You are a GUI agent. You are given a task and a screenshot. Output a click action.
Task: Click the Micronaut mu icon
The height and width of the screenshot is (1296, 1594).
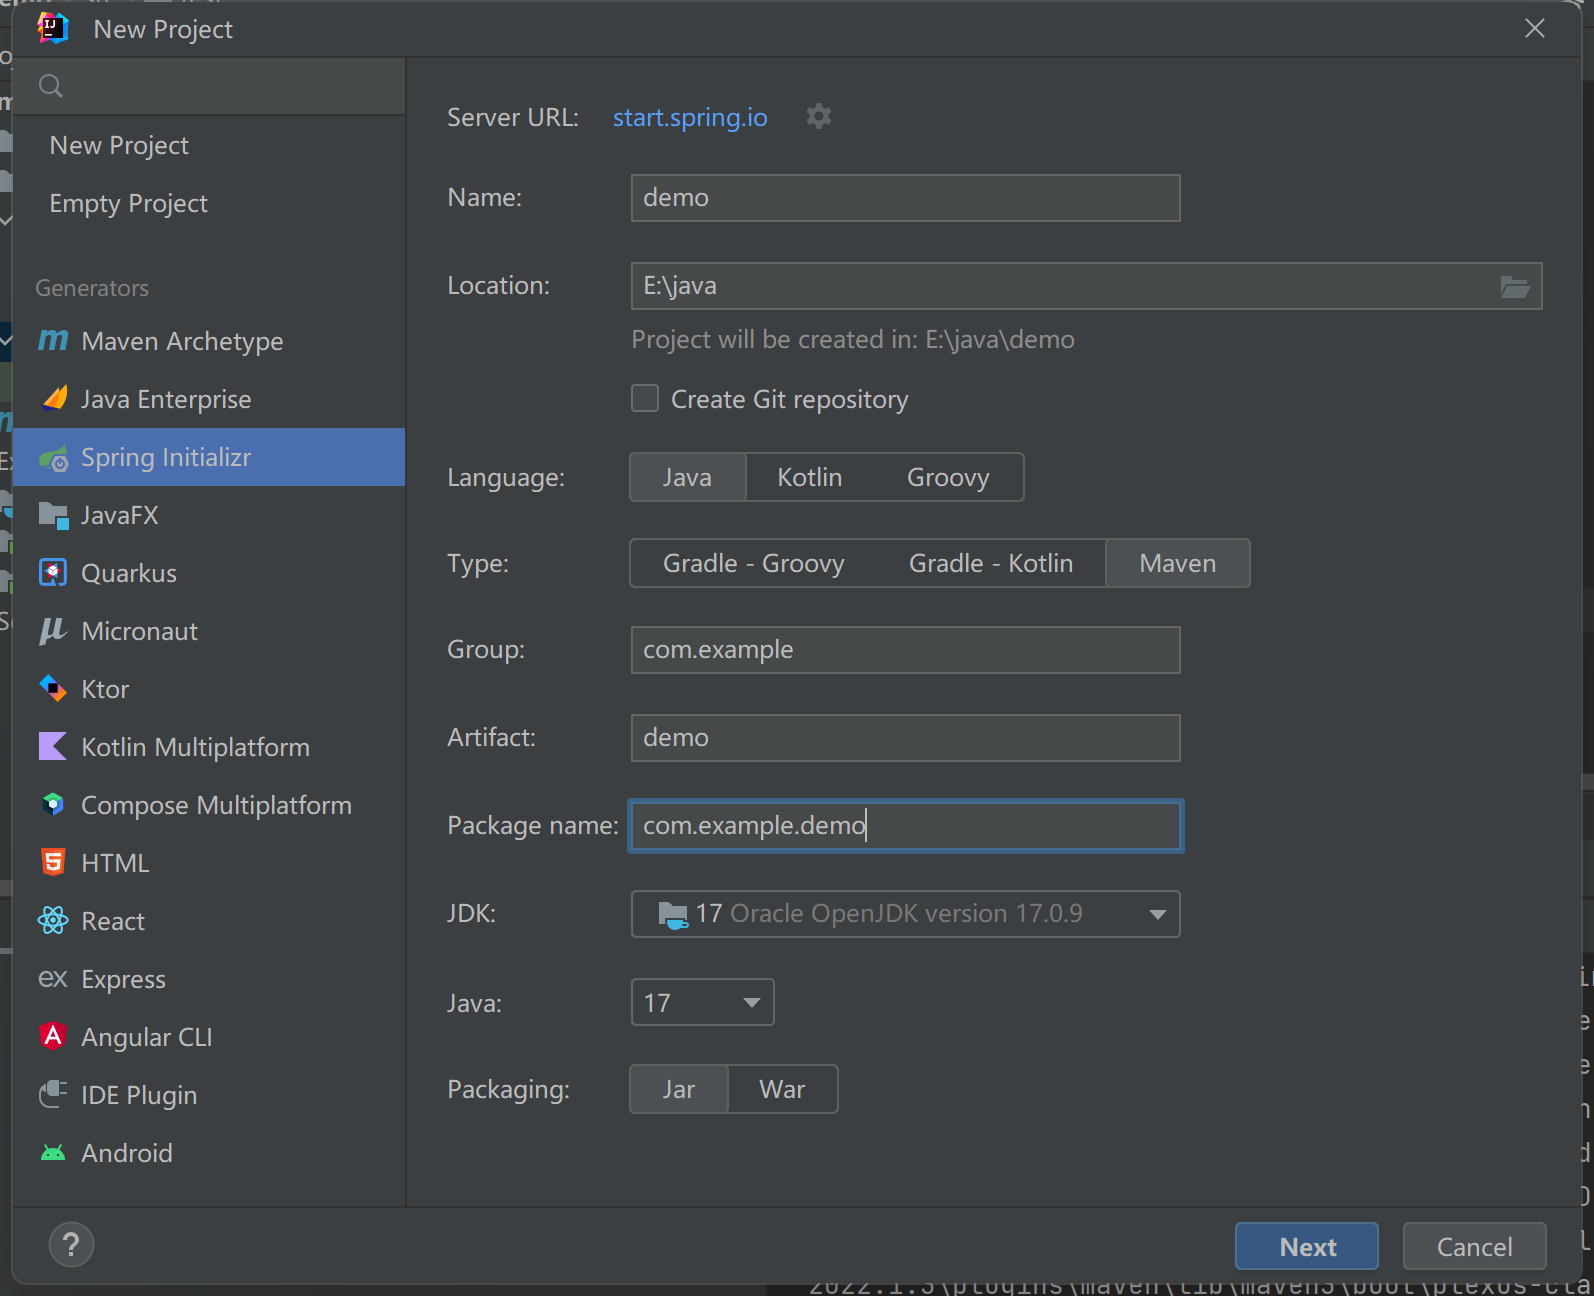click(53, 631)
